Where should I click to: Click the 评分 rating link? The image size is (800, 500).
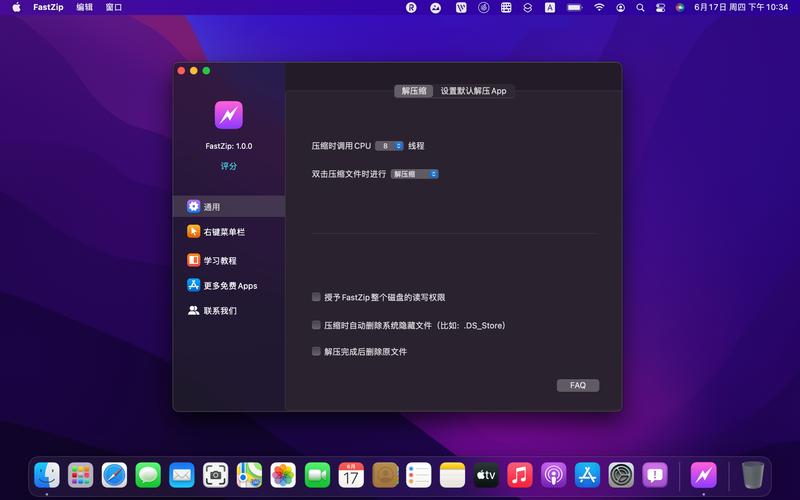tap(229, 166)
